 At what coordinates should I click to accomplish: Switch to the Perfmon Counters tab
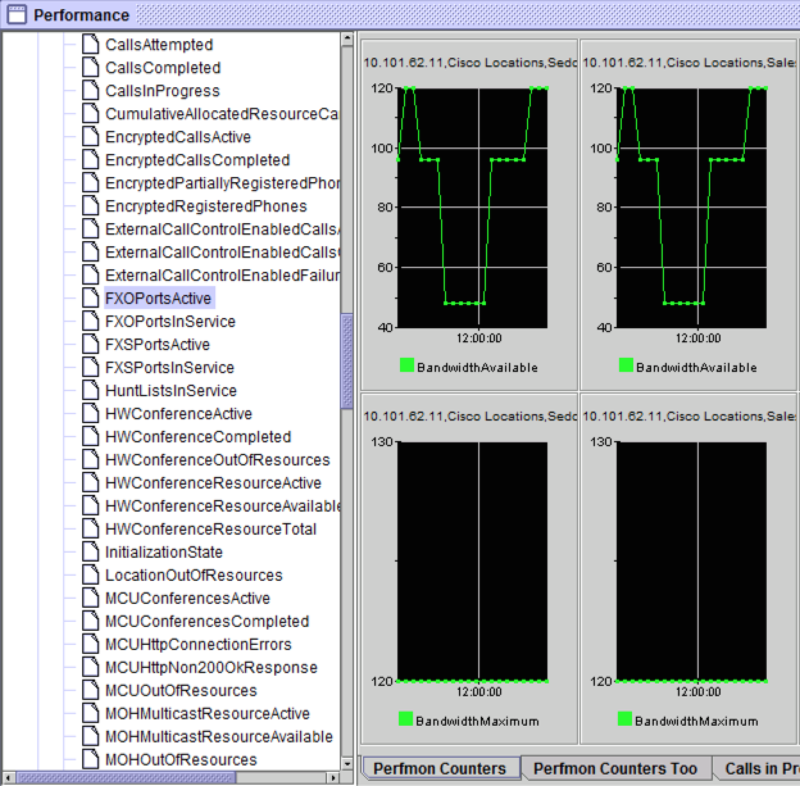(440, 768)
